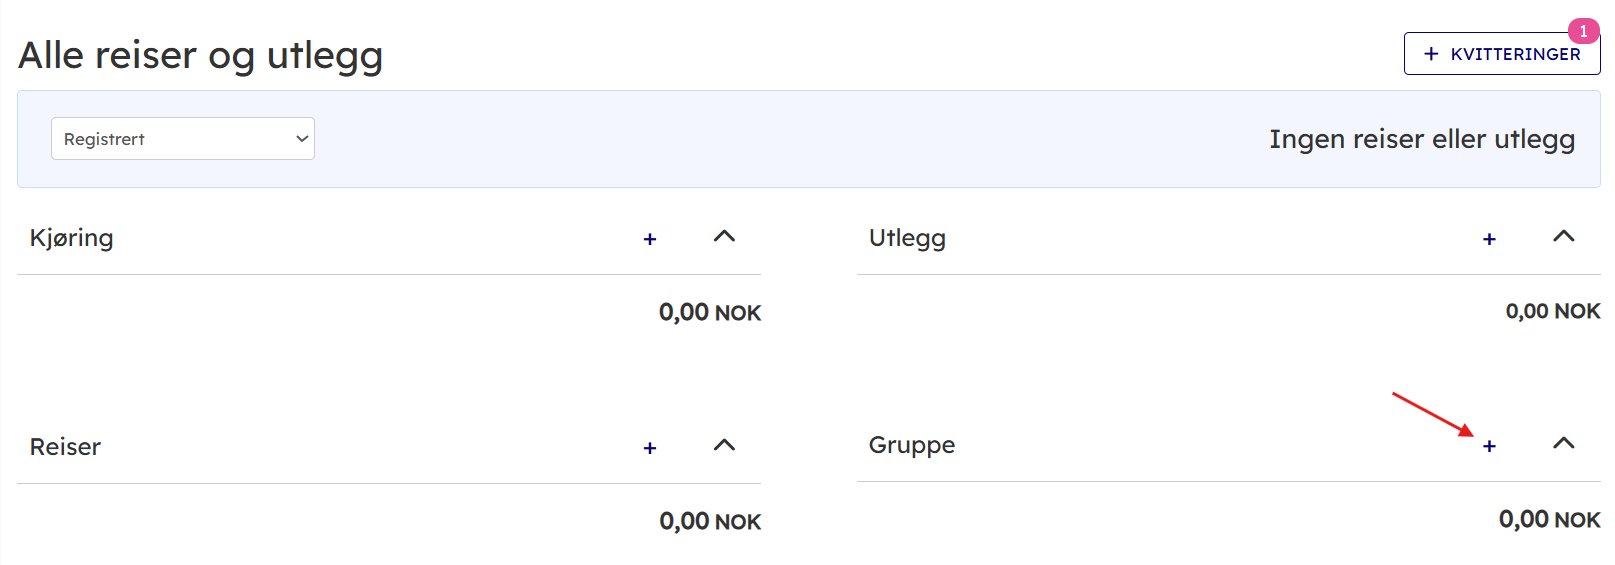Open the Registrert status dropdown
Screen dimensions: 1615x565
tap(183, 139)
